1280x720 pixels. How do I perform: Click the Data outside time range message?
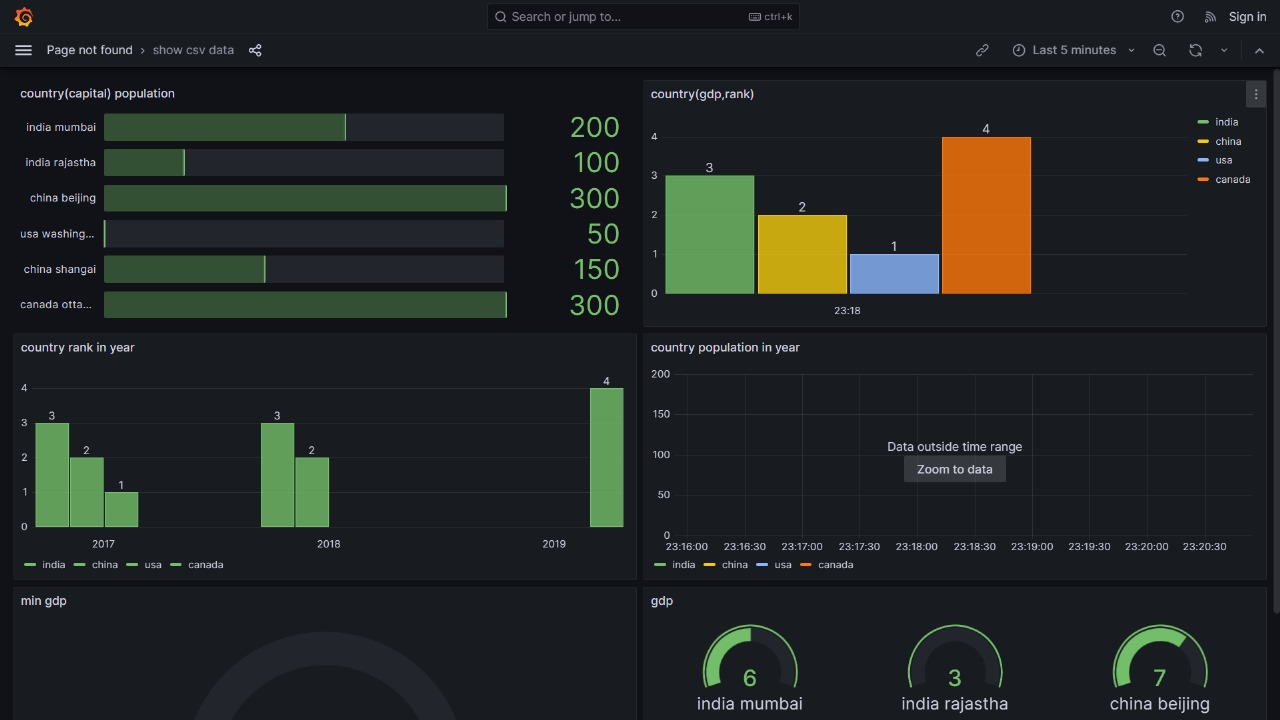[x=955, y=447]
